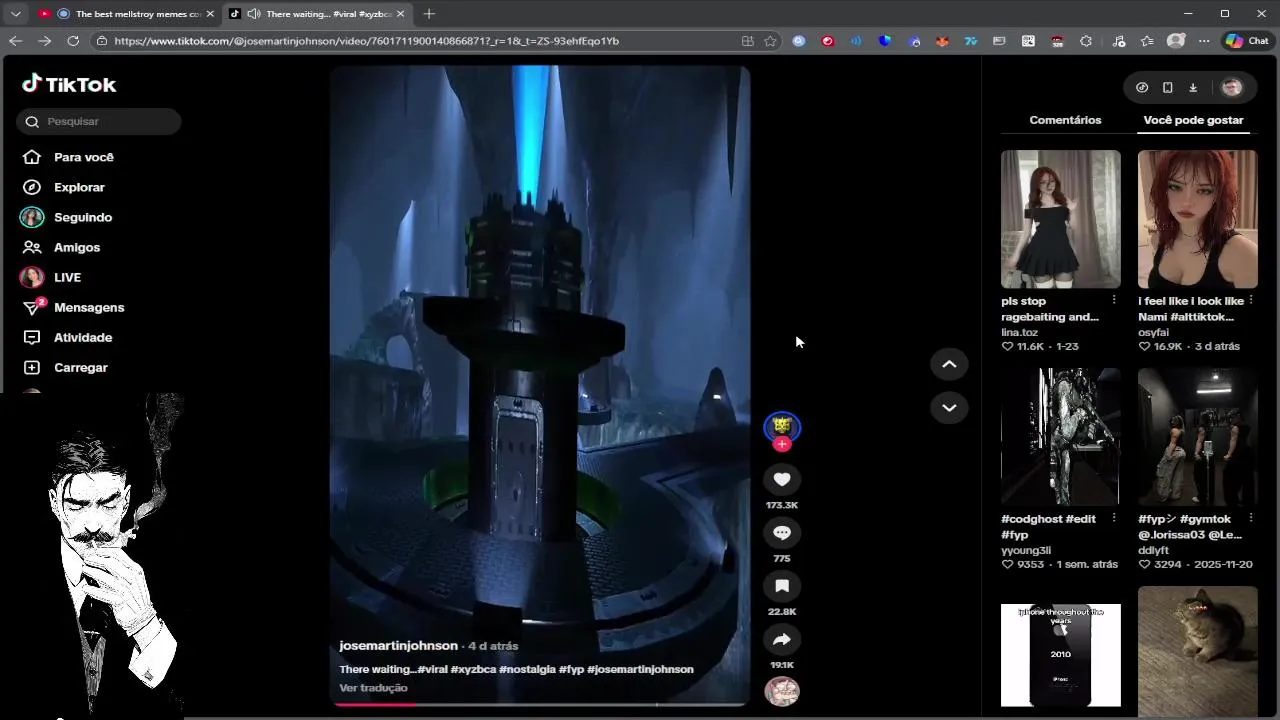Open more options for #gymtok video
The image size is (1280, 720).
pos(1251,518)
